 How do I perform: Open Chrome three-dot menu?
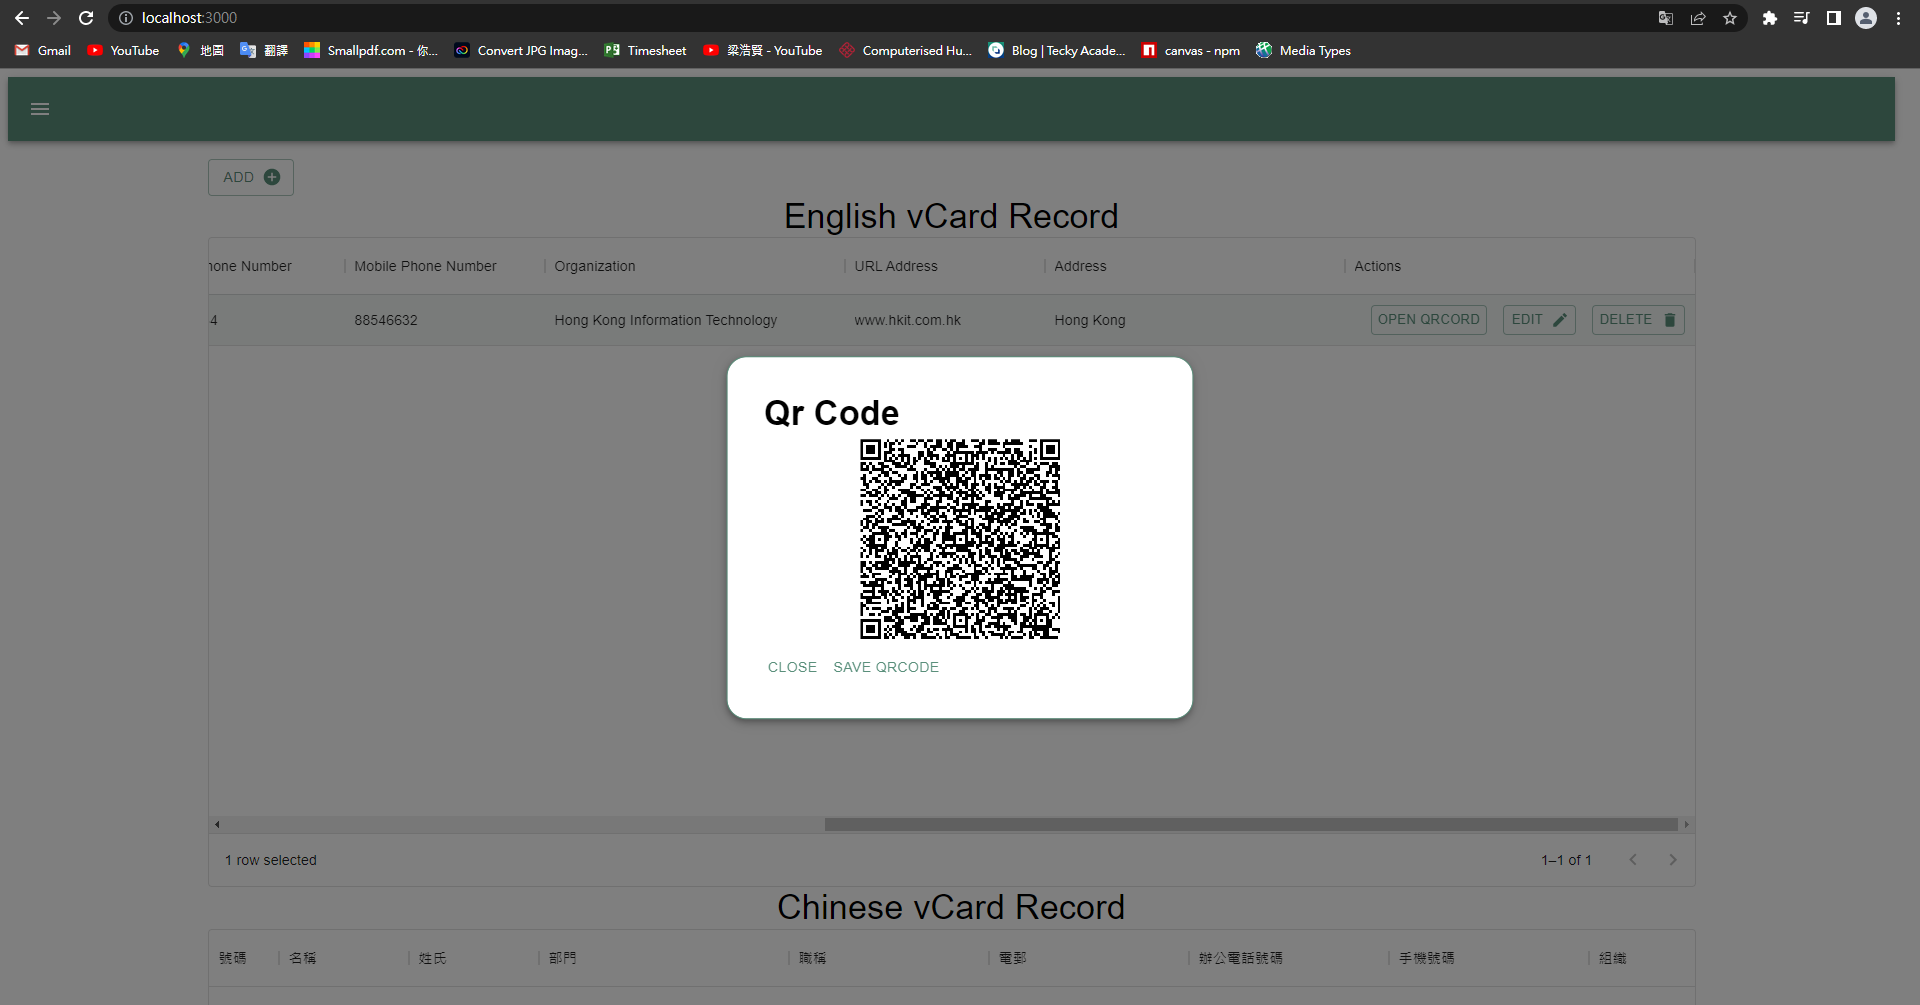click(x=1898, y=18)
